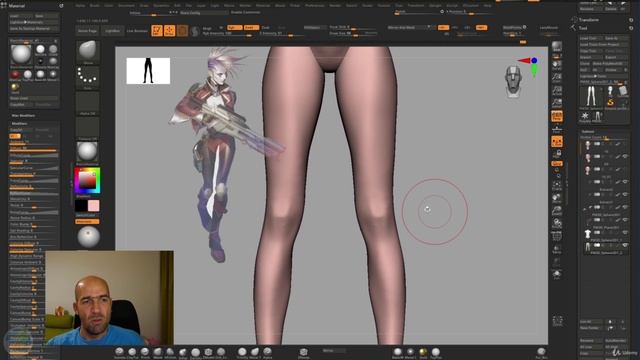Open LightBox from top shelf
Image resolution: width=640 pixels, height=360 pixels.
pos(112,31)
